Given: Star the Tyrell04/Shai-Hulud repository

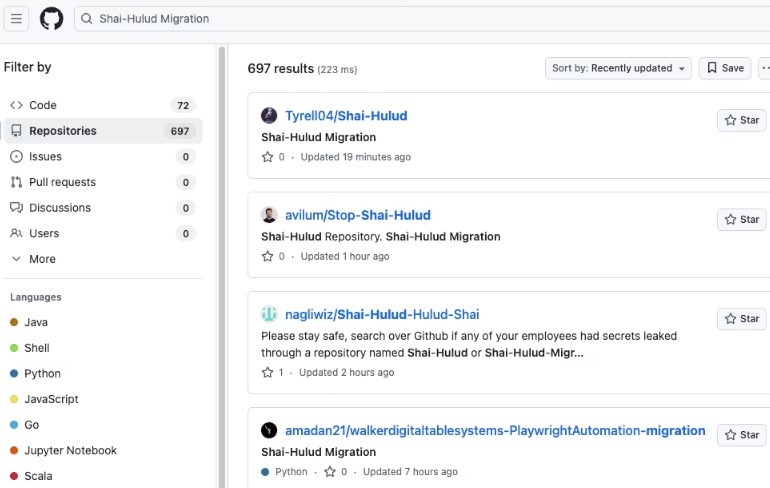Looking at the screenshot, I should pyautogui.click(x=742, y=120).
